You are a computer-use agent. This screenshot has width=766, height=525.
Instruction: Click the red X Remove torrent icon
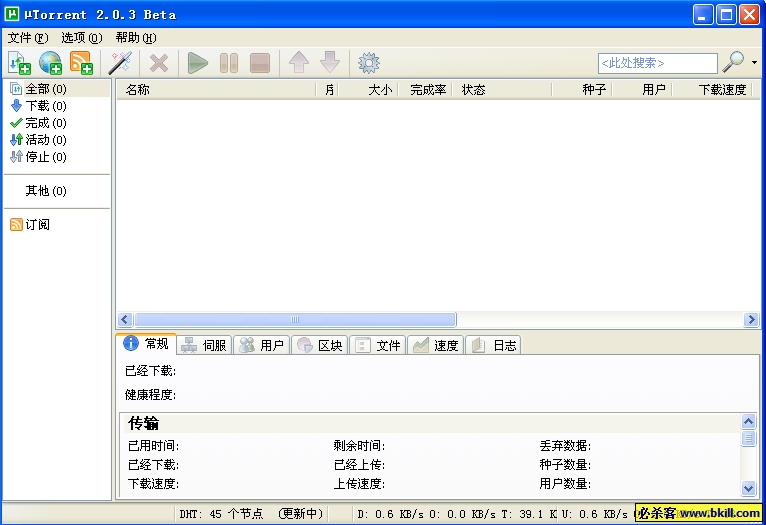point(158,63)
